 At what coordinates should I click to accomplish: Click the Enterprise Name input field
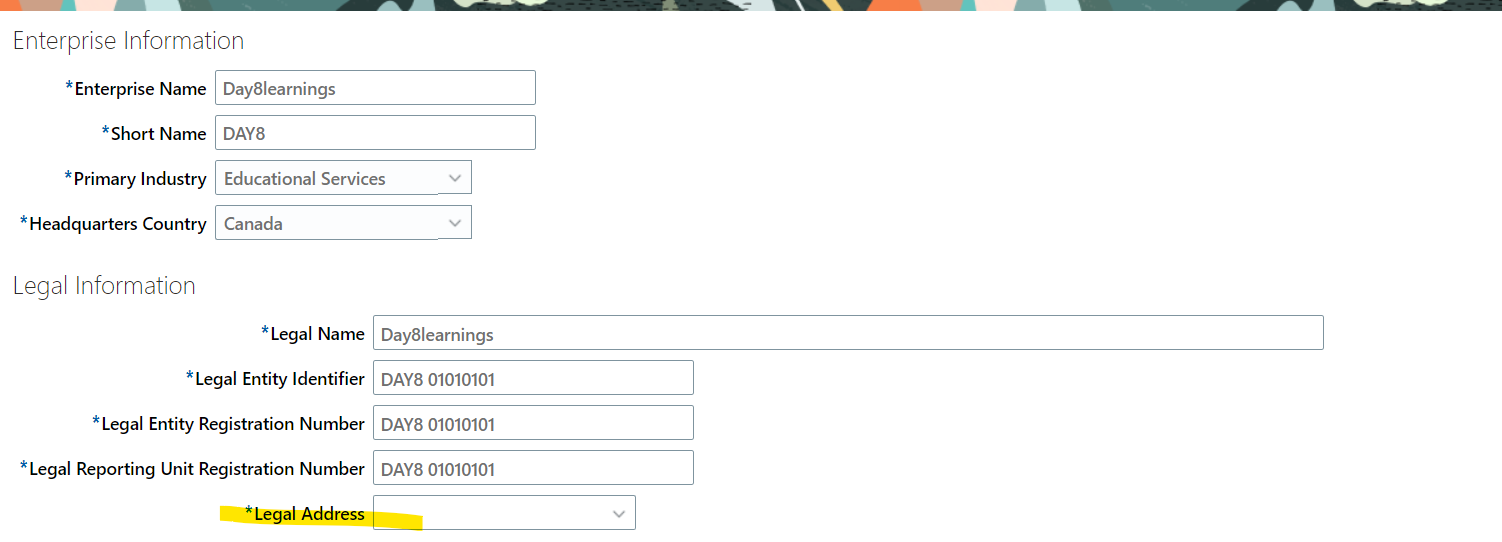click(375, 88)
